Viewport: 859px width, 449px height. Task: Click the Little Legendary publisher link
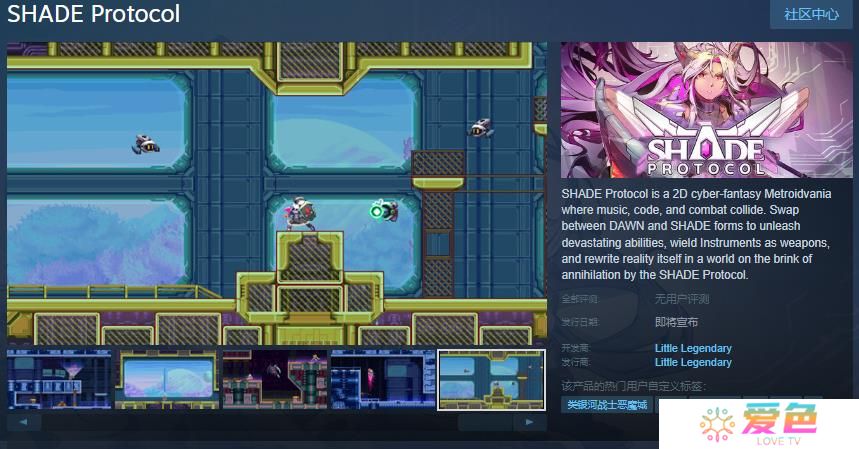coord(693,362)
